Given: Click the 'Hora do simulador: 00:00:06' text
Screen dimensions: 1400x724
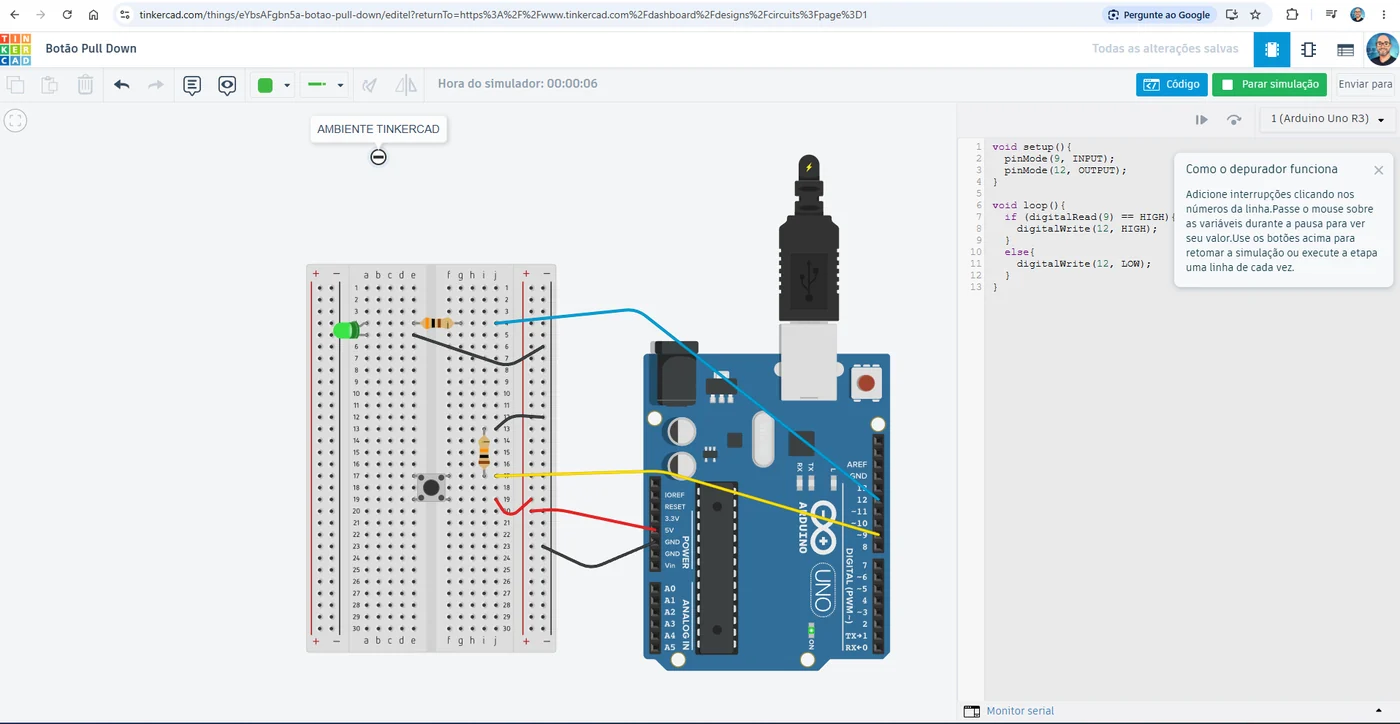Looking at the screenshot, I should pyautogui.click(x=518, y=84).
